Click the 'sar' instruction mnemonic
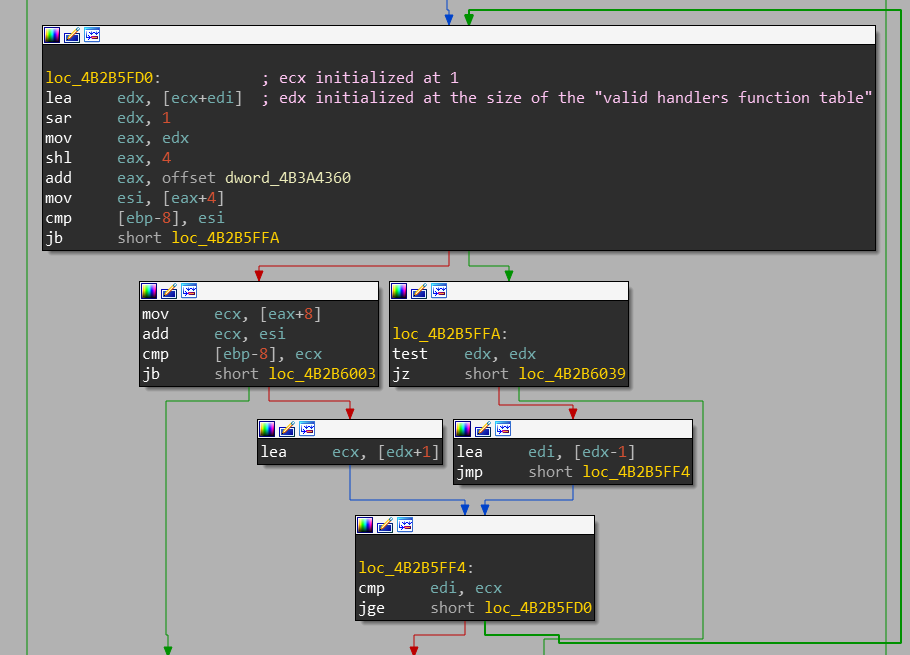Image resolution: width=910 pixels, height=655 pixels. click(x=58, y=118)
